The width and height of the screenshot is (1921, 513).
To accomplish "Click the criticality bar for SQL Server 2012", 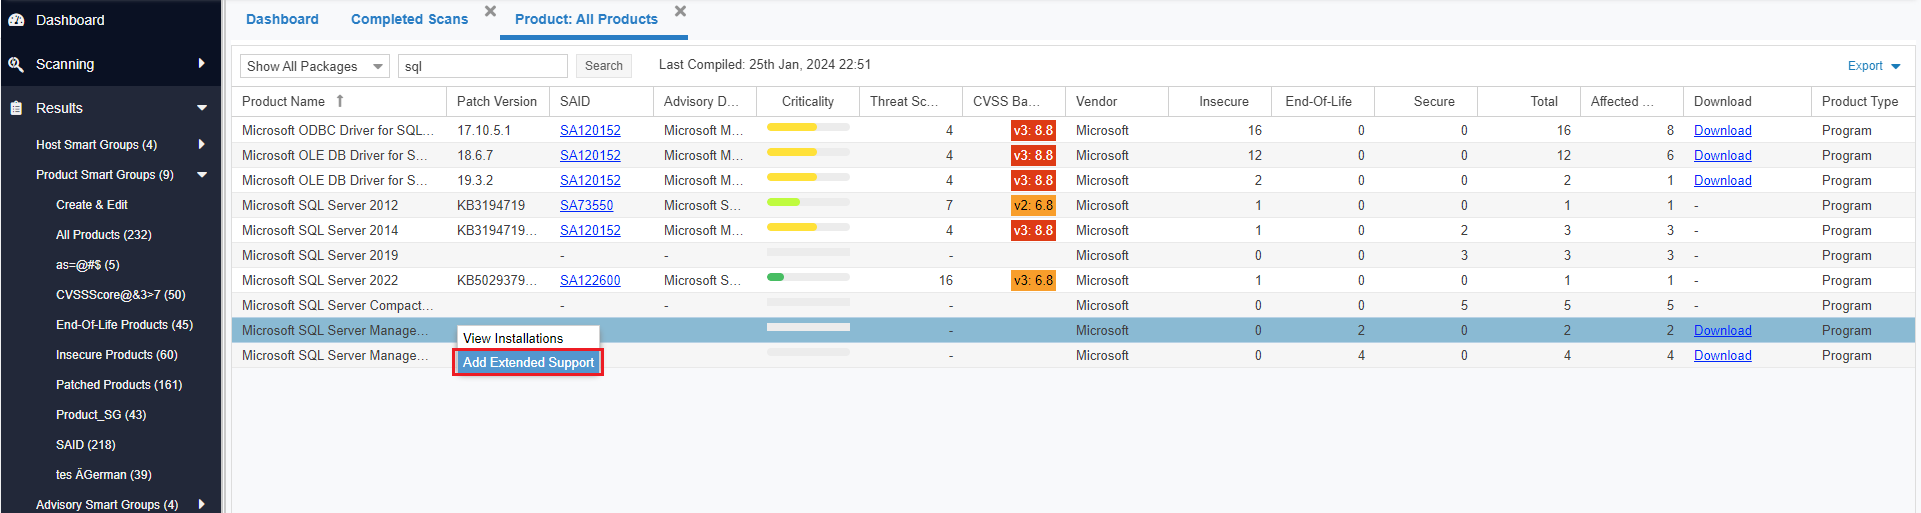I will point(807,203).
